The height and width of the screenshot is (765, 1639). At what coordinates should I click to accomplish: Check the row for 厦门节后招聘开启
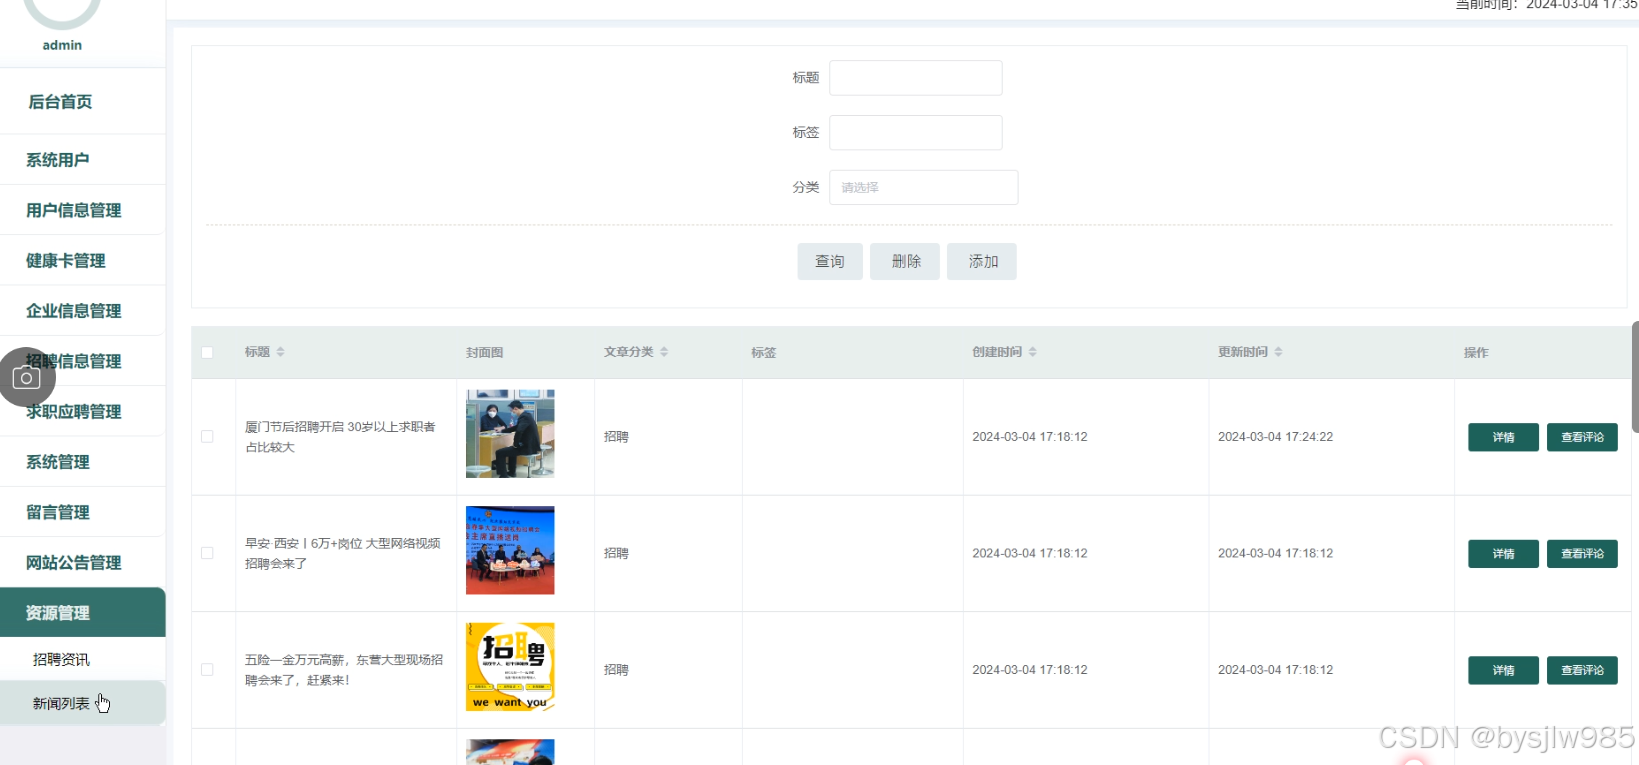click(207, 437)
